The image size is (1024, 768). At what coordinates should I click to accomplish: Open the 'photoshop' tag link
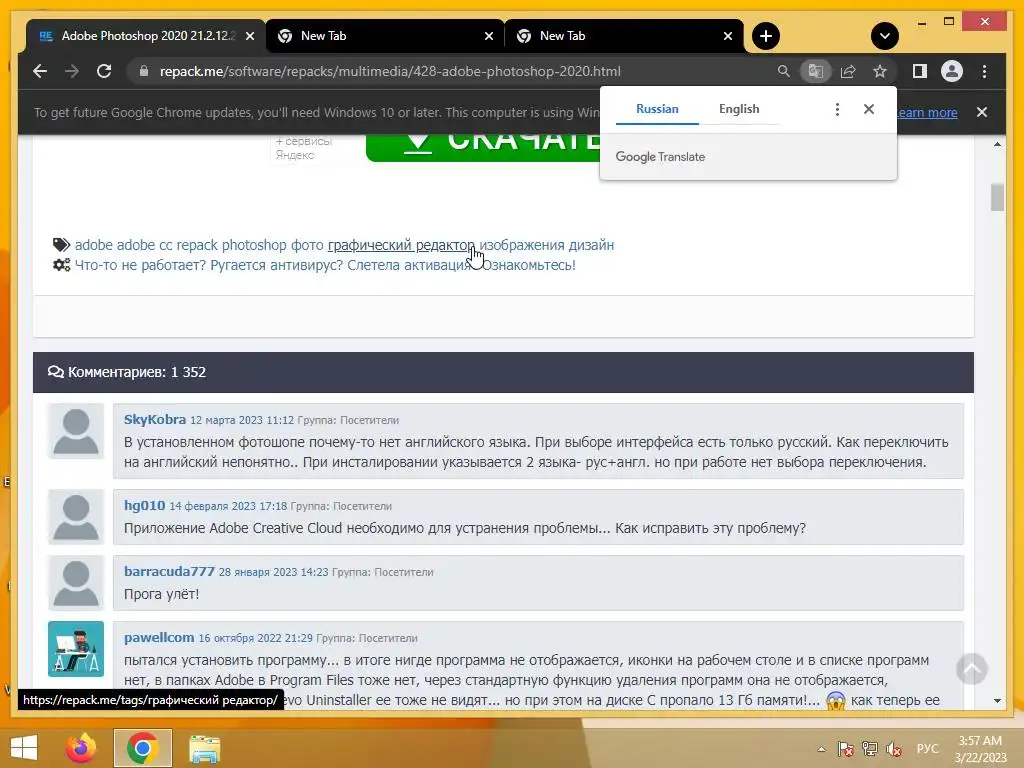254,245
